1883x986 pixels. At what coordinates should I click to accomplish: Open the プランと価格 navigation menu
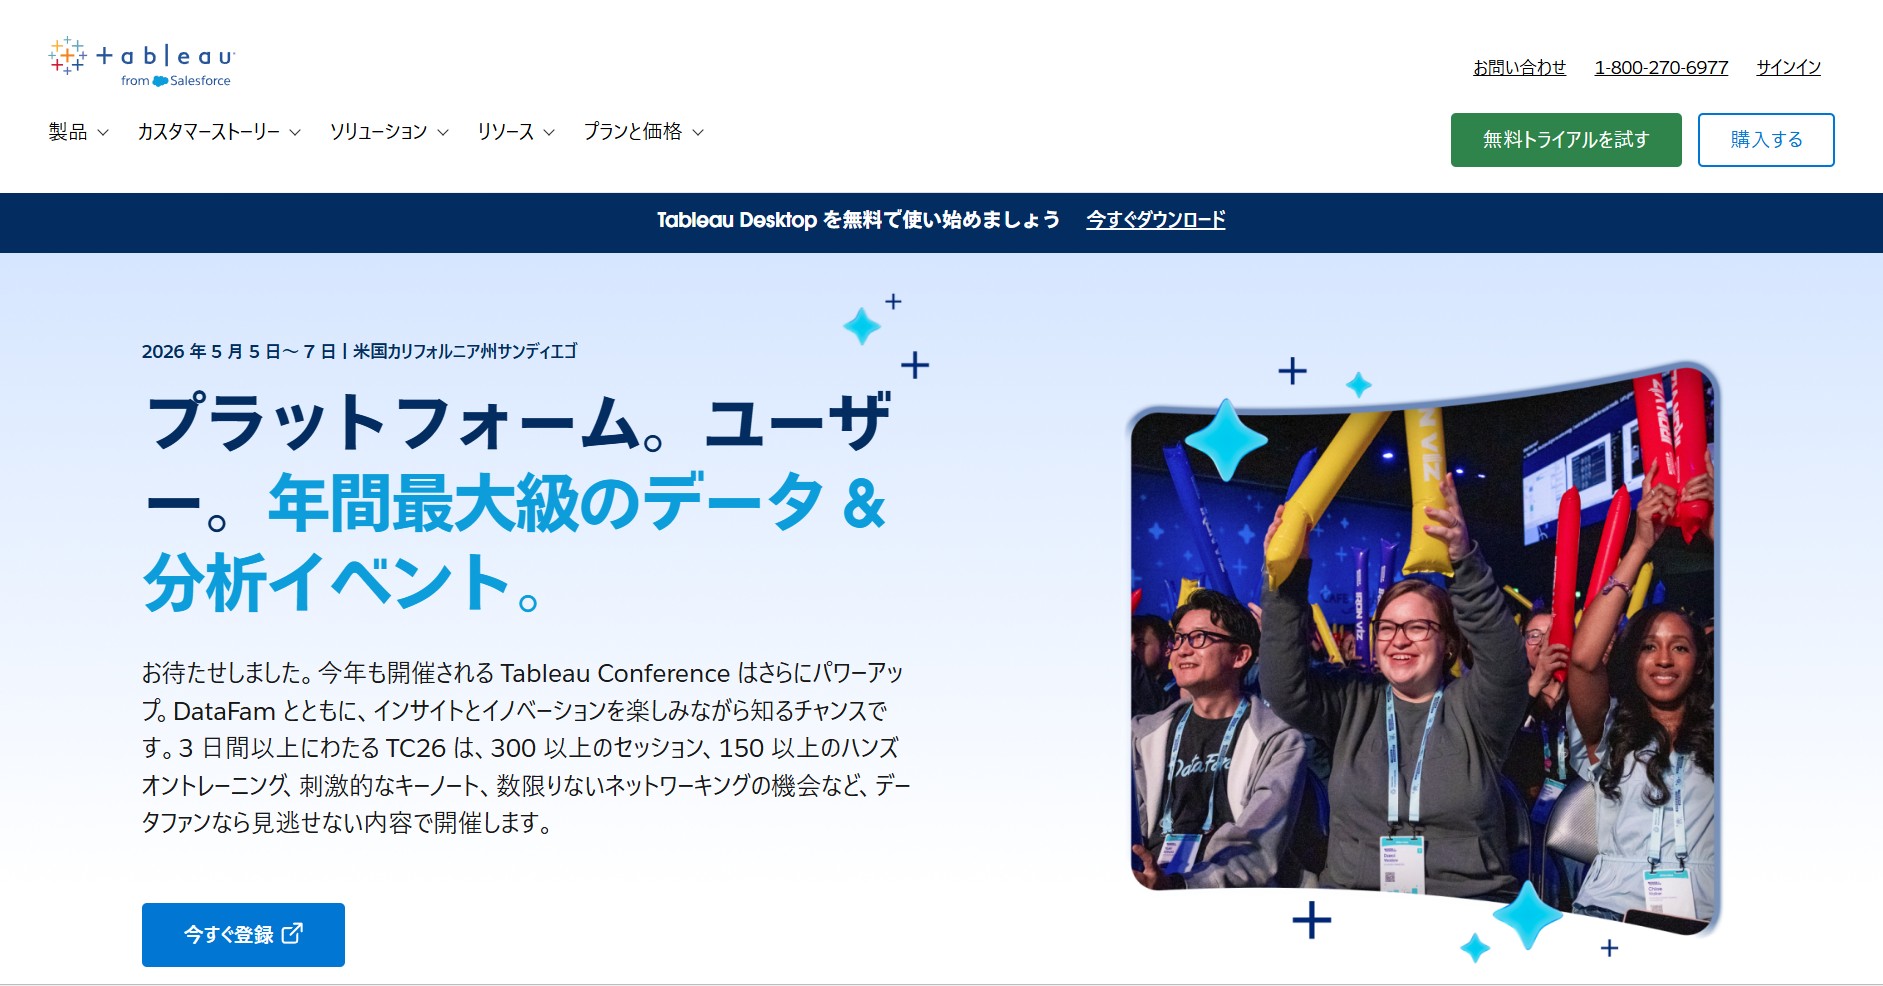644,132
